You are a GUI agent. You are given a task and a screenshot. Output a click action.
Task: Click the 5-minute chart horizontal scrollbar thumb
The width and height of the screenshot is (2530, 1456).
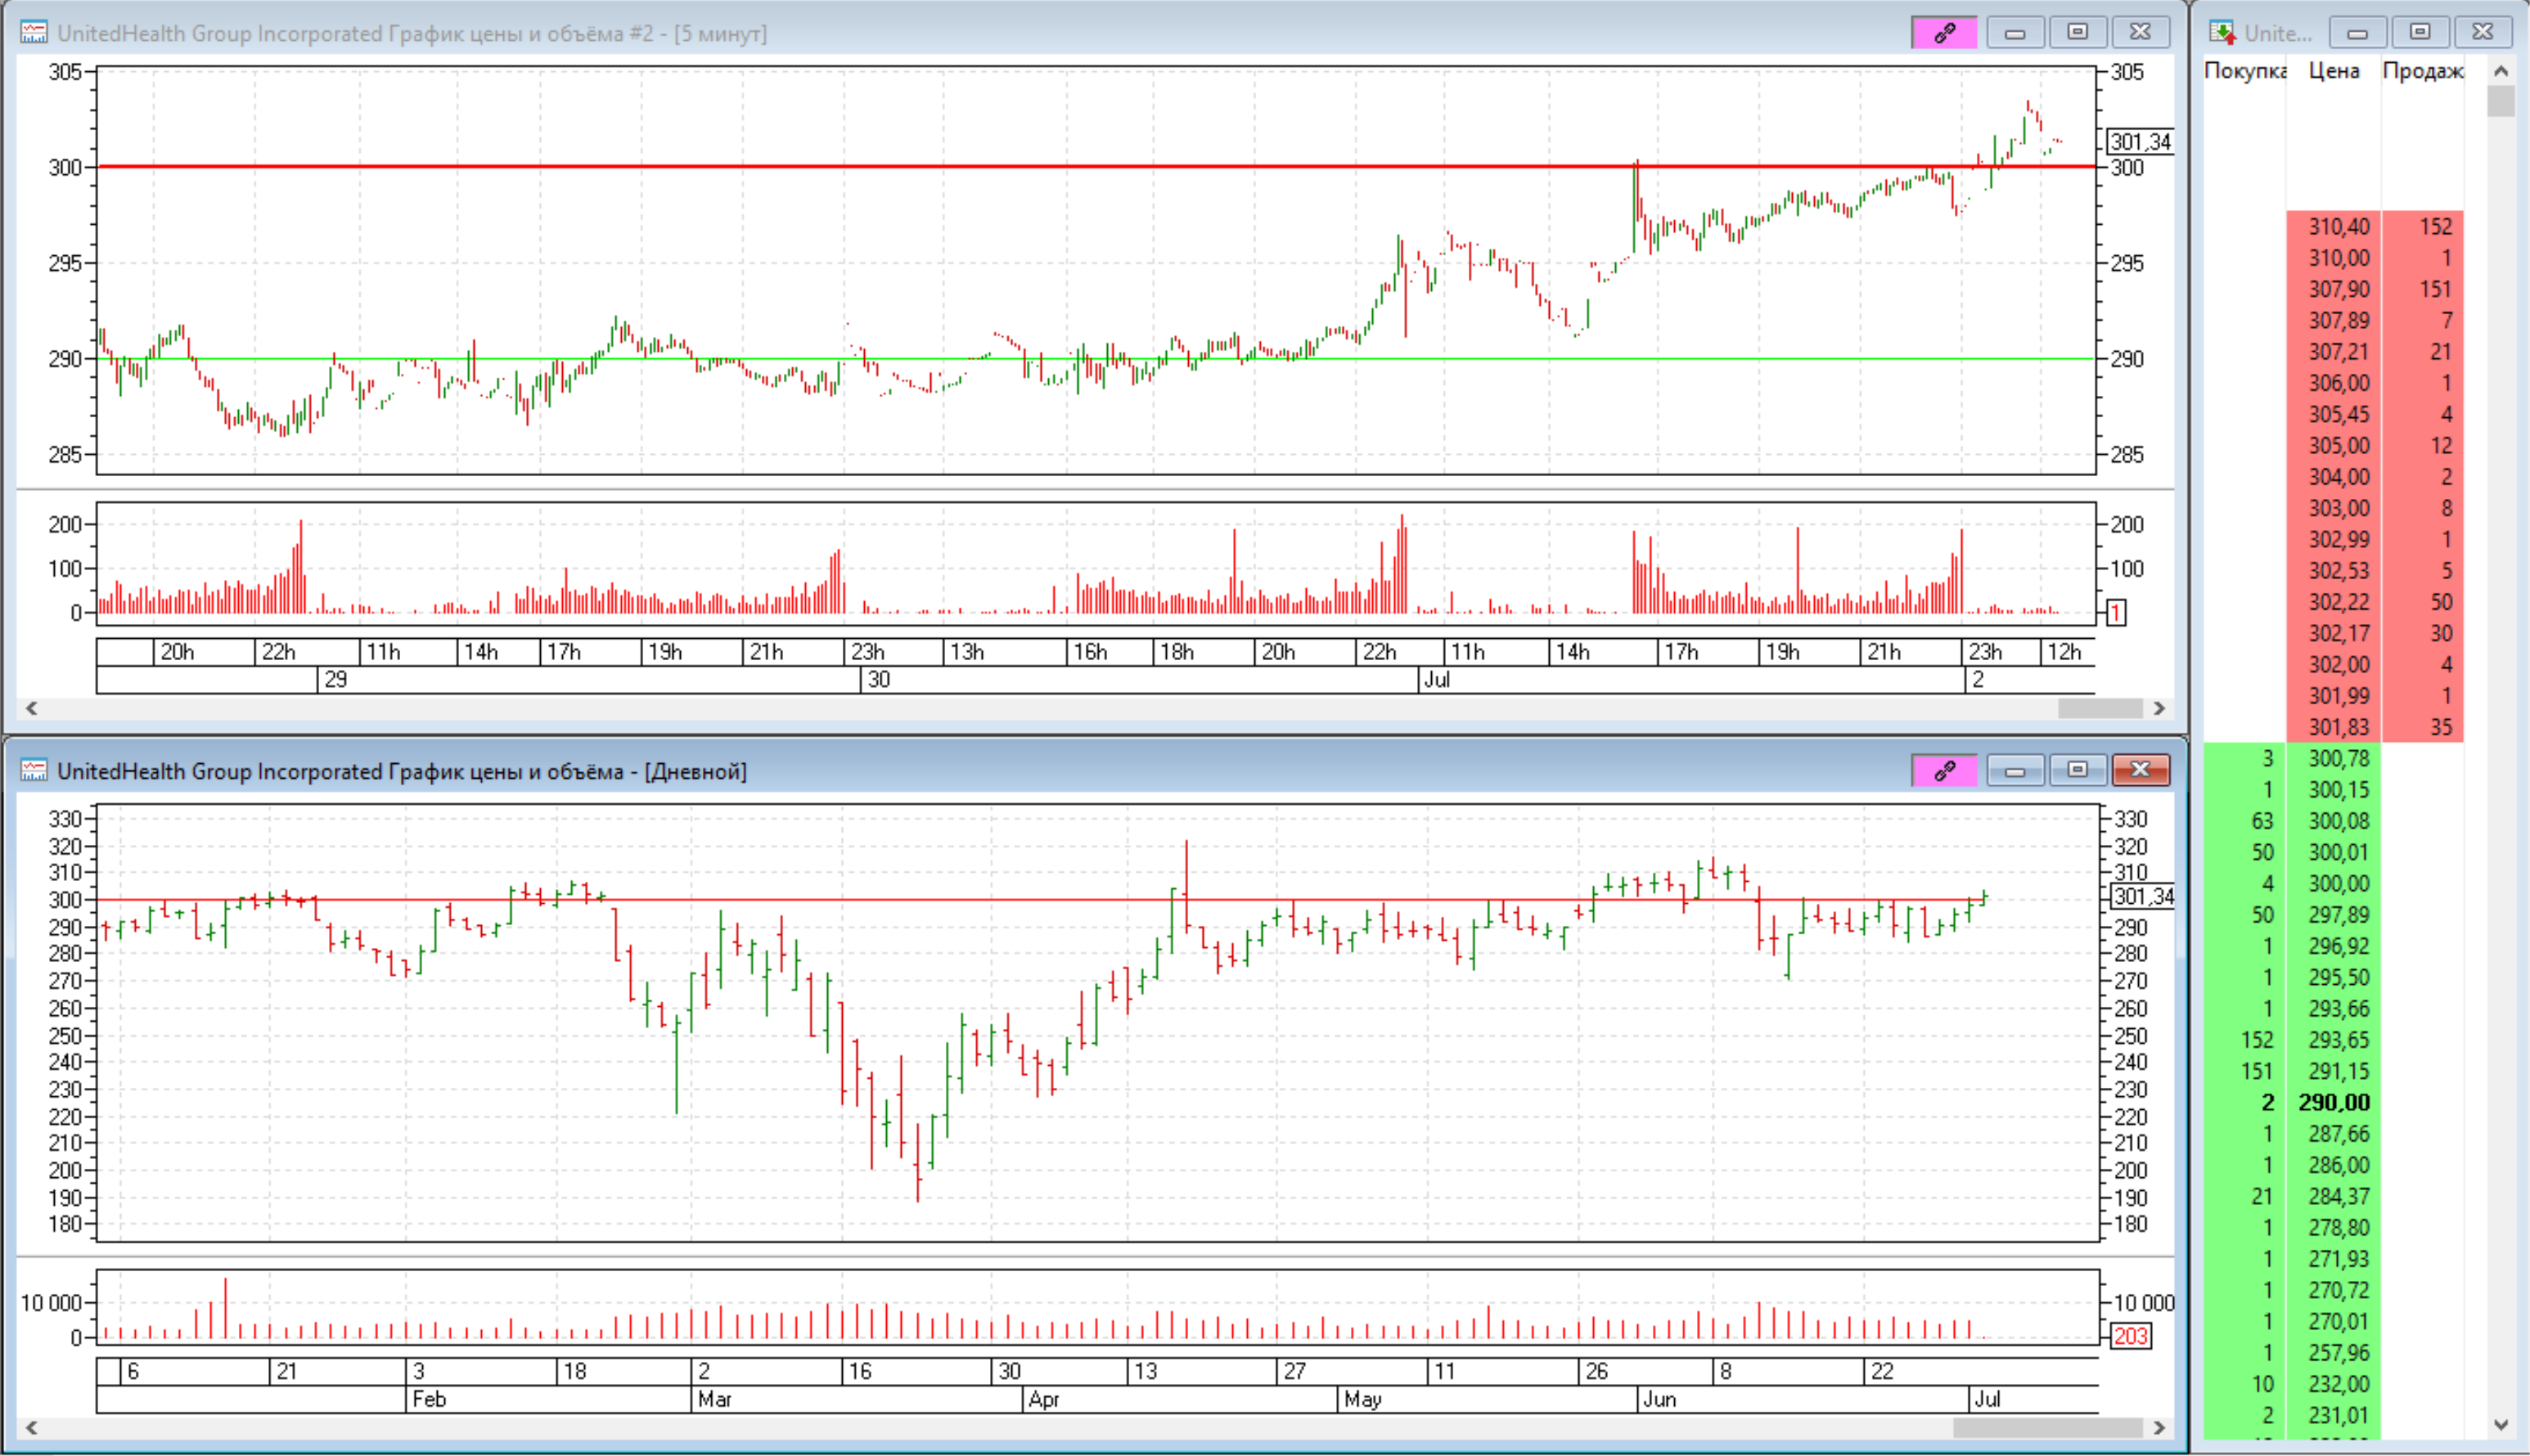[x=2099, y=708]
